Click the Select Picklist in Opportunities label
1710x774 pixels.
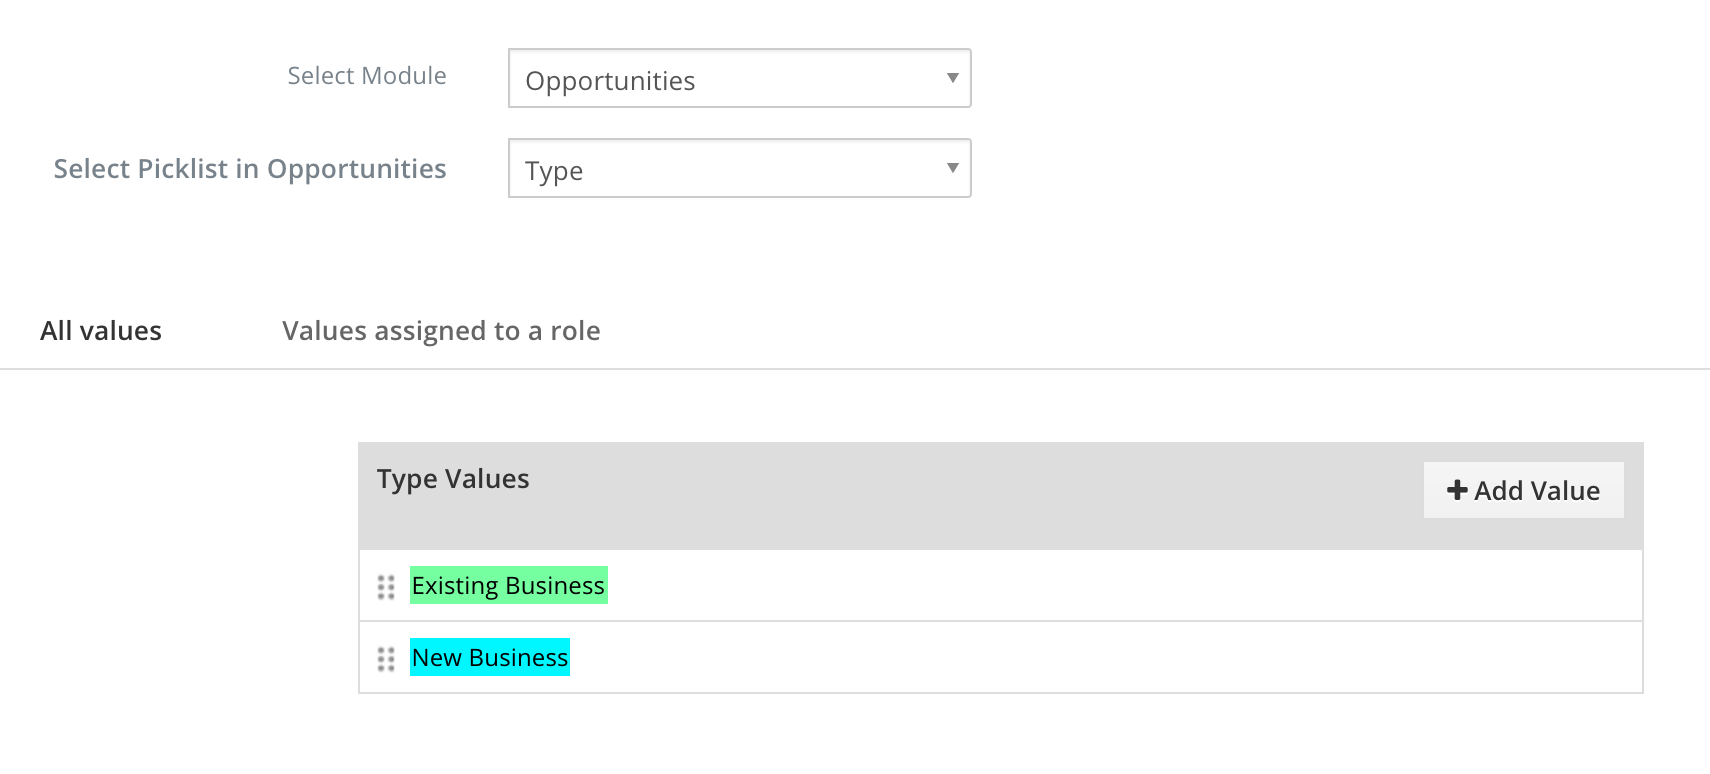[x=250, y=169]
